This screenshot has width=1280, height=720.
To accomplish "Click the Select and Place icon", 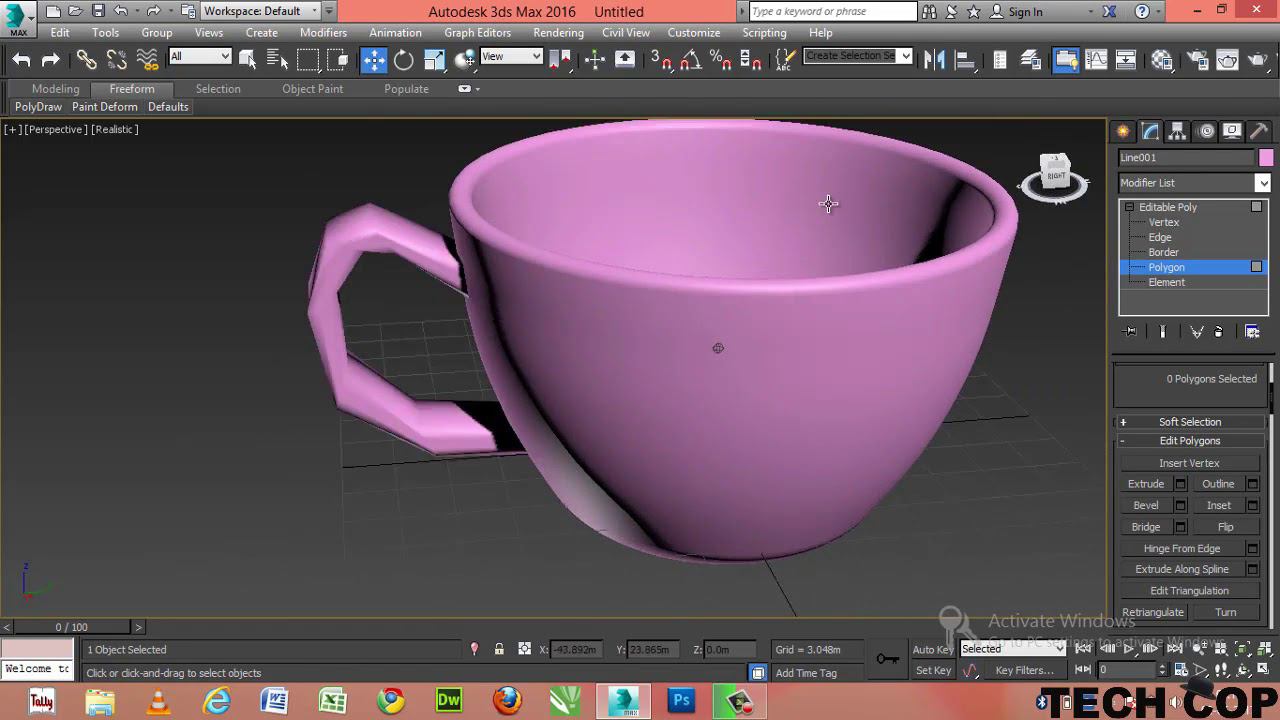I will pos(465,60).
